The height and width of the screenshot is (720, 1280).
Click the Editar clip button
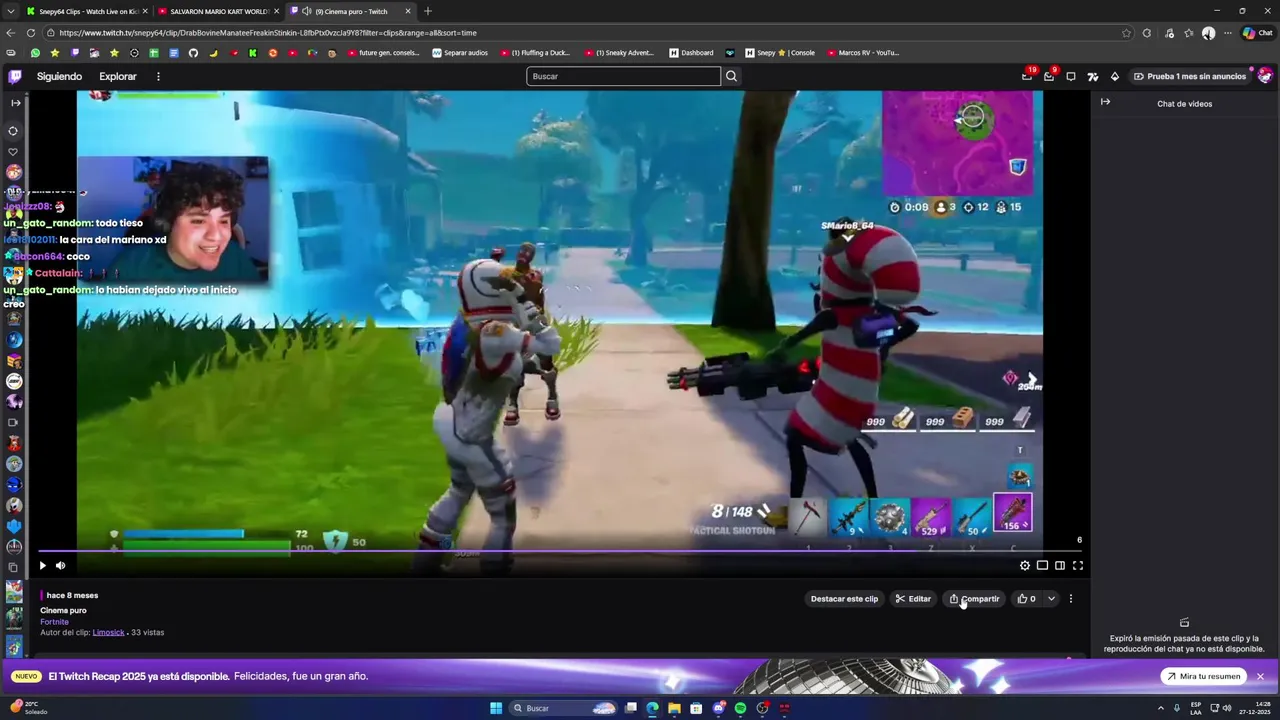[913, 599]
